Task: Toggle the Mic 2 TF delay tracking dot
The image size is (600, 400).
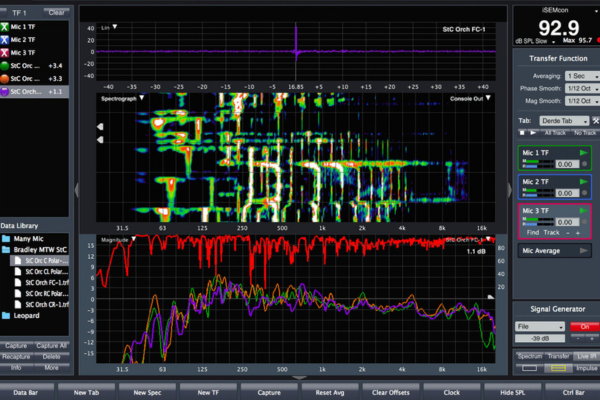Action: tap(584, 193)
